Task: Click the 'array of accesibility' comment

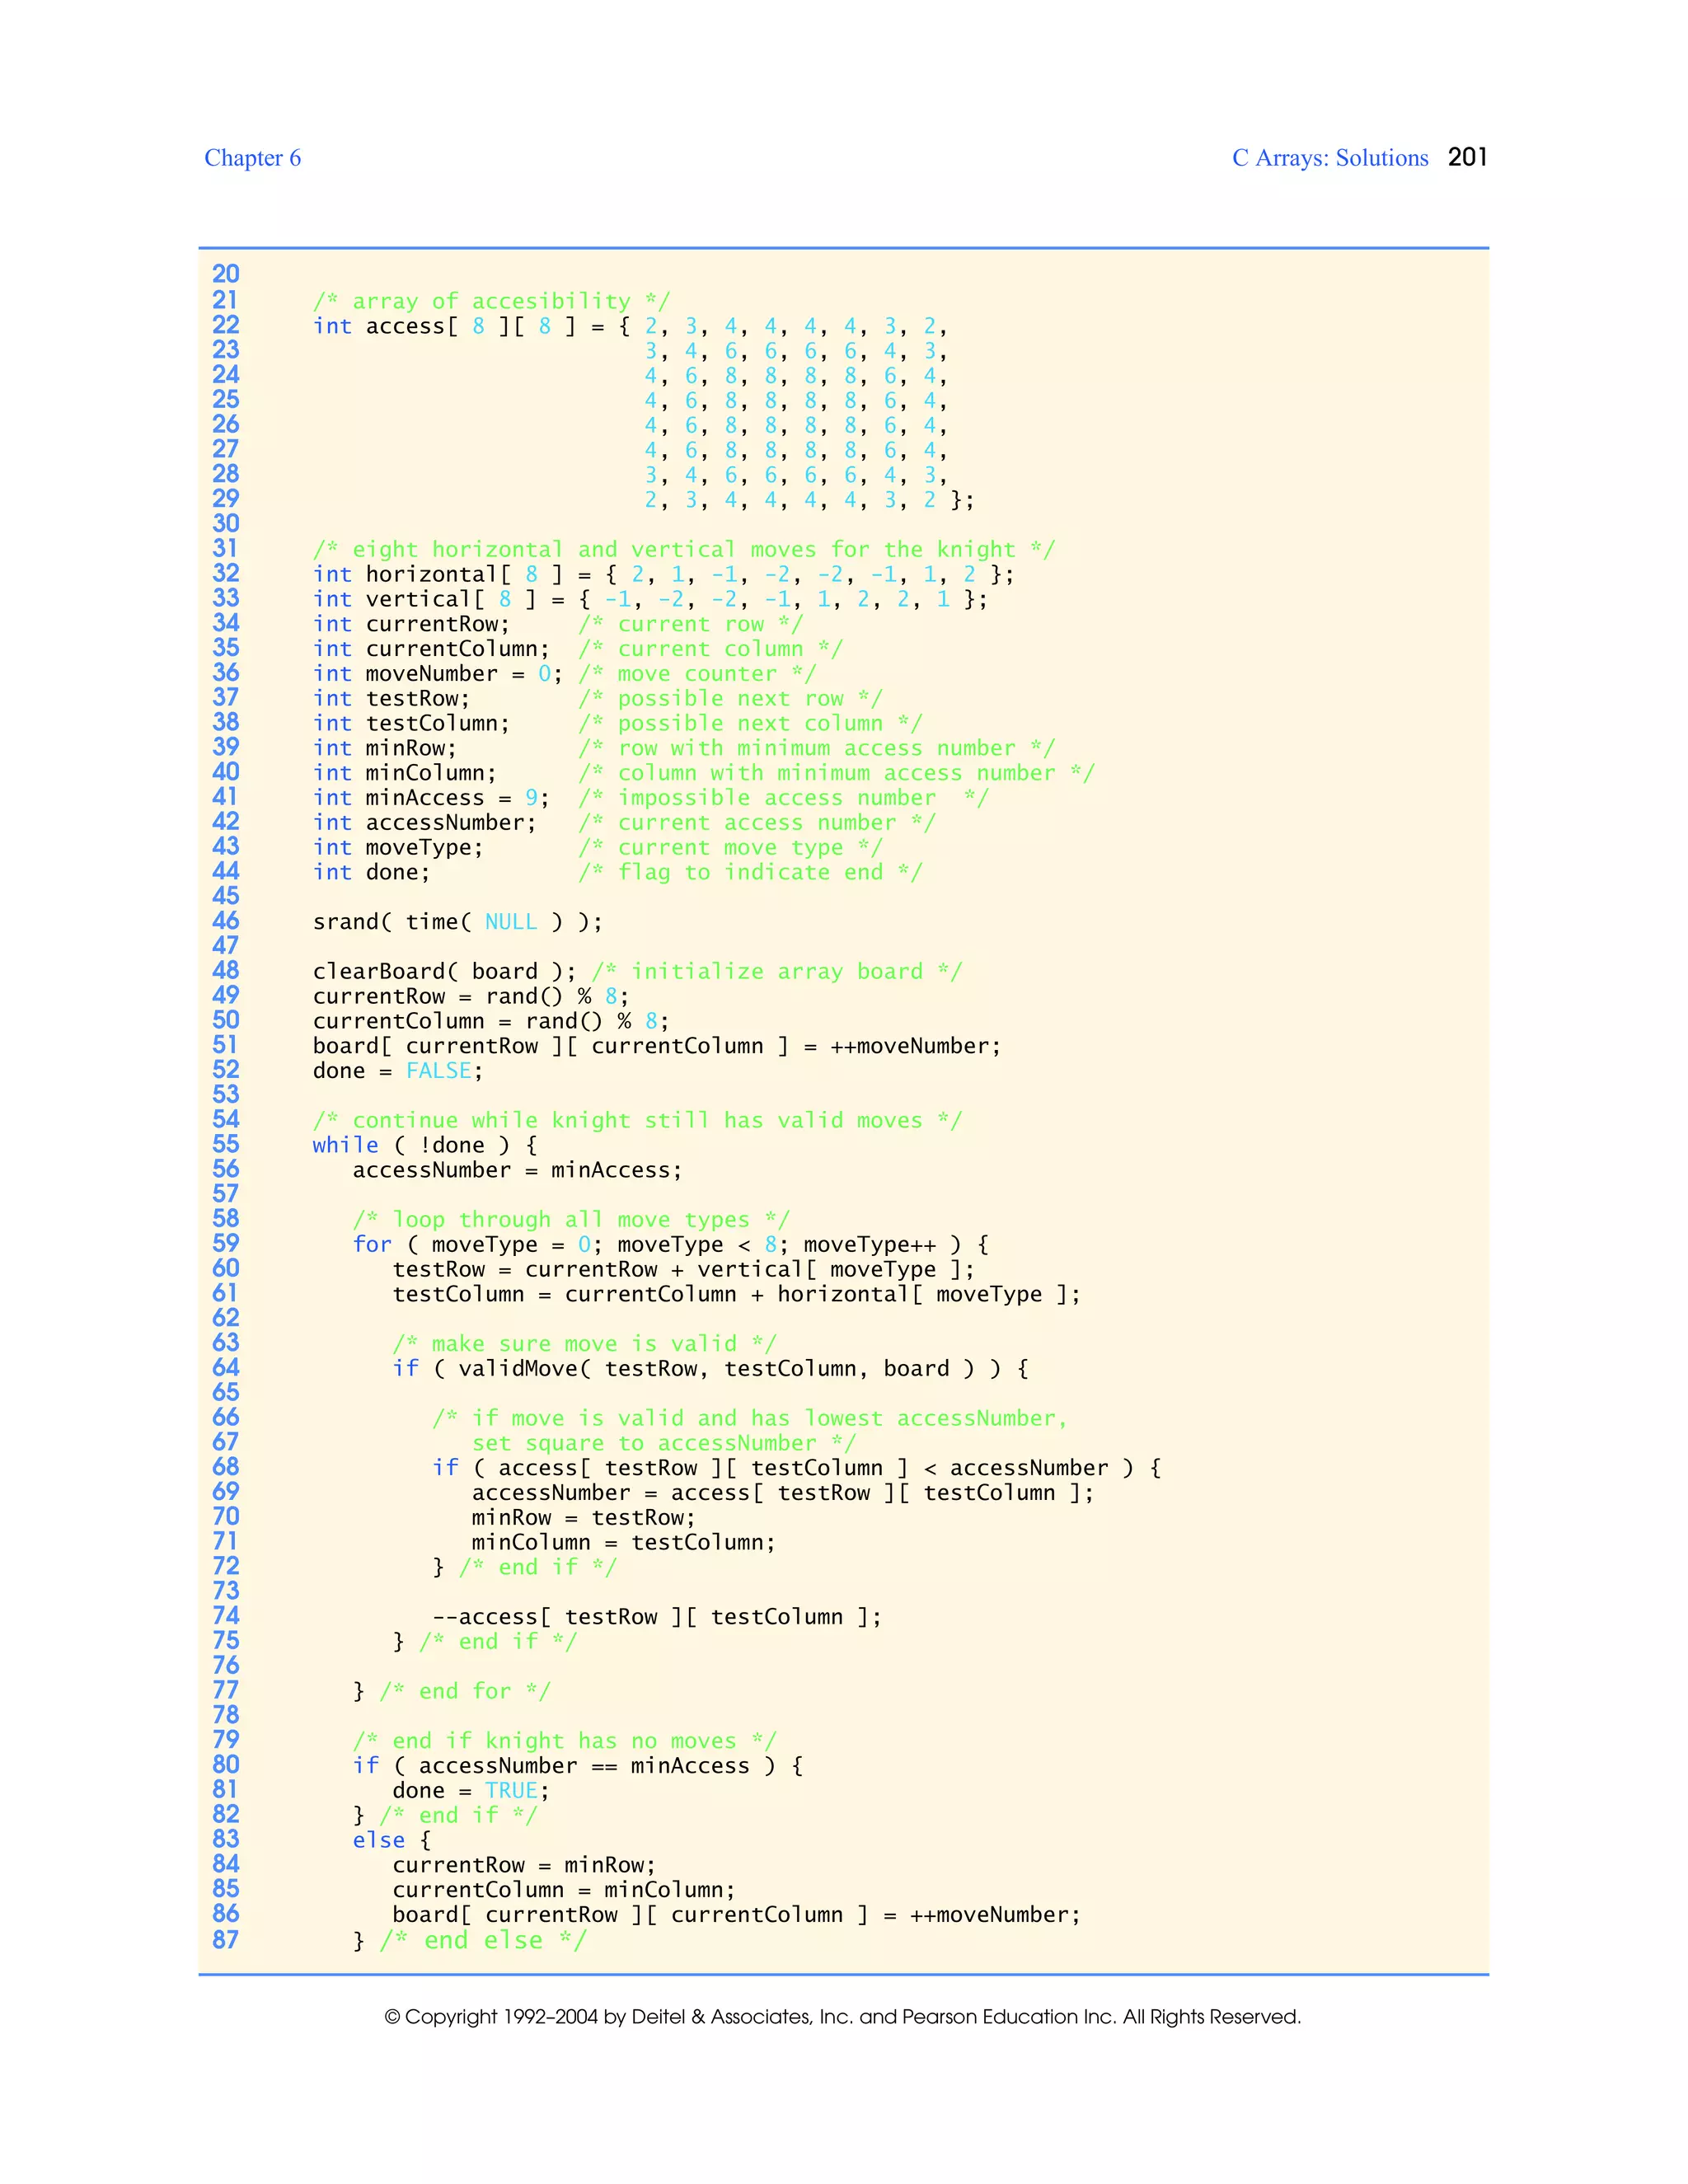Action: coord(491,301)
